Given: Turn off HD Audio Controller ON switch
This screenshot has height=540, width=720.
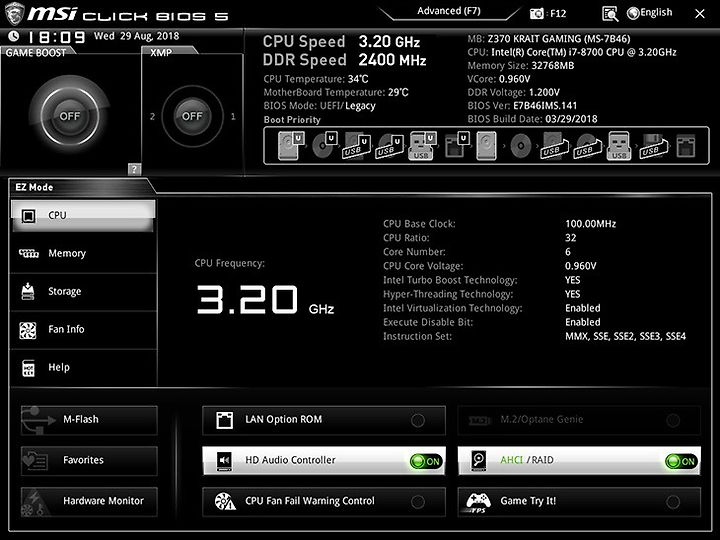Looking at the screenshot, I should tap(426, 461).
